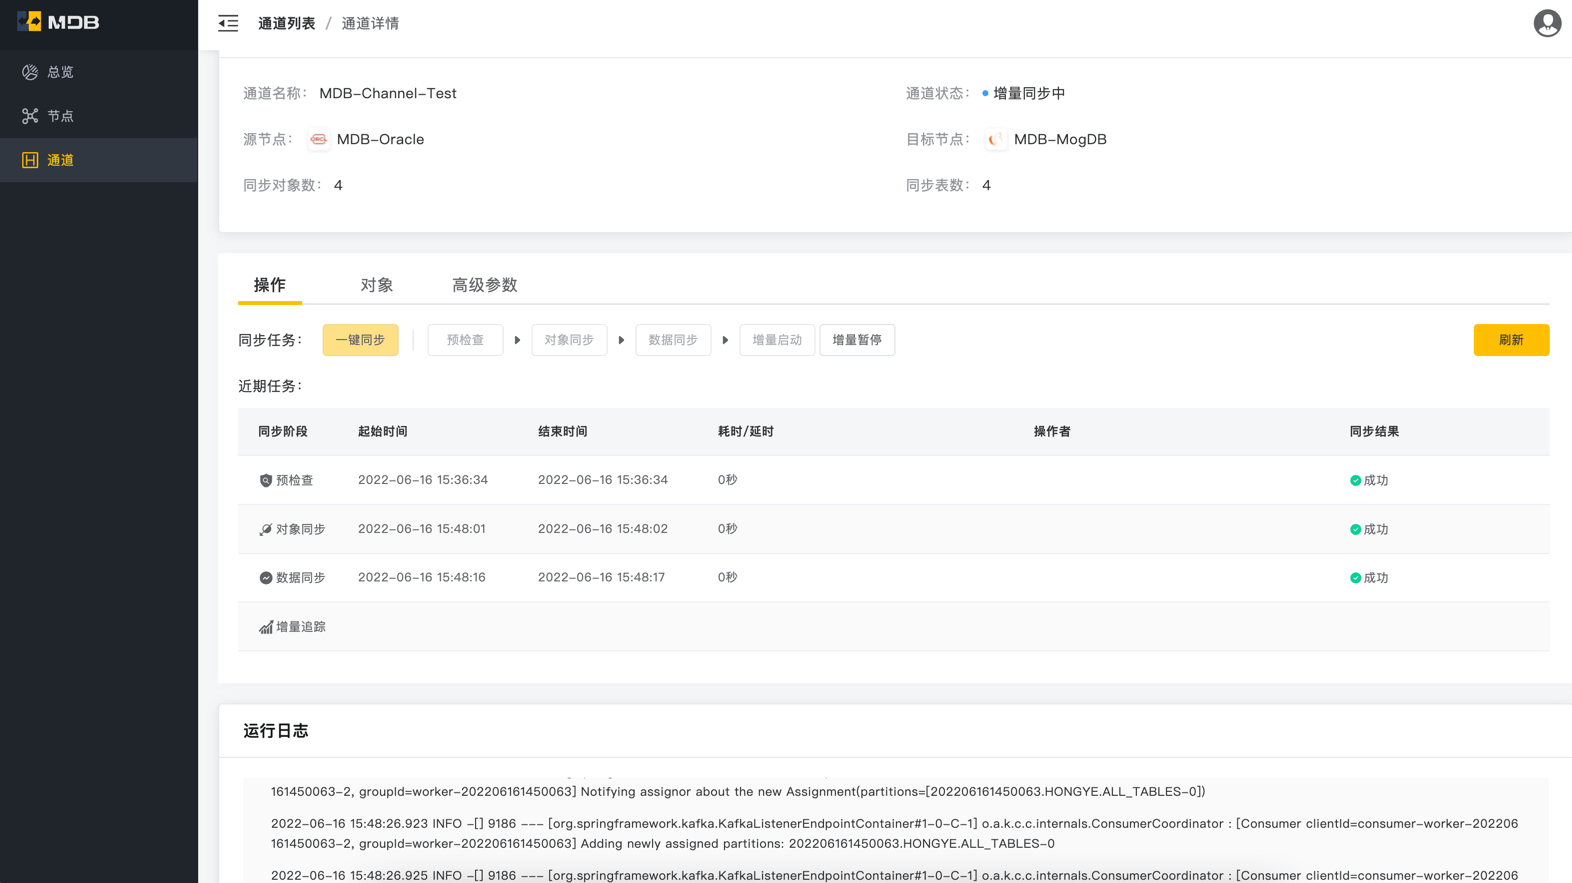Open 总览 from the sidebar menu

coord(99,72)
